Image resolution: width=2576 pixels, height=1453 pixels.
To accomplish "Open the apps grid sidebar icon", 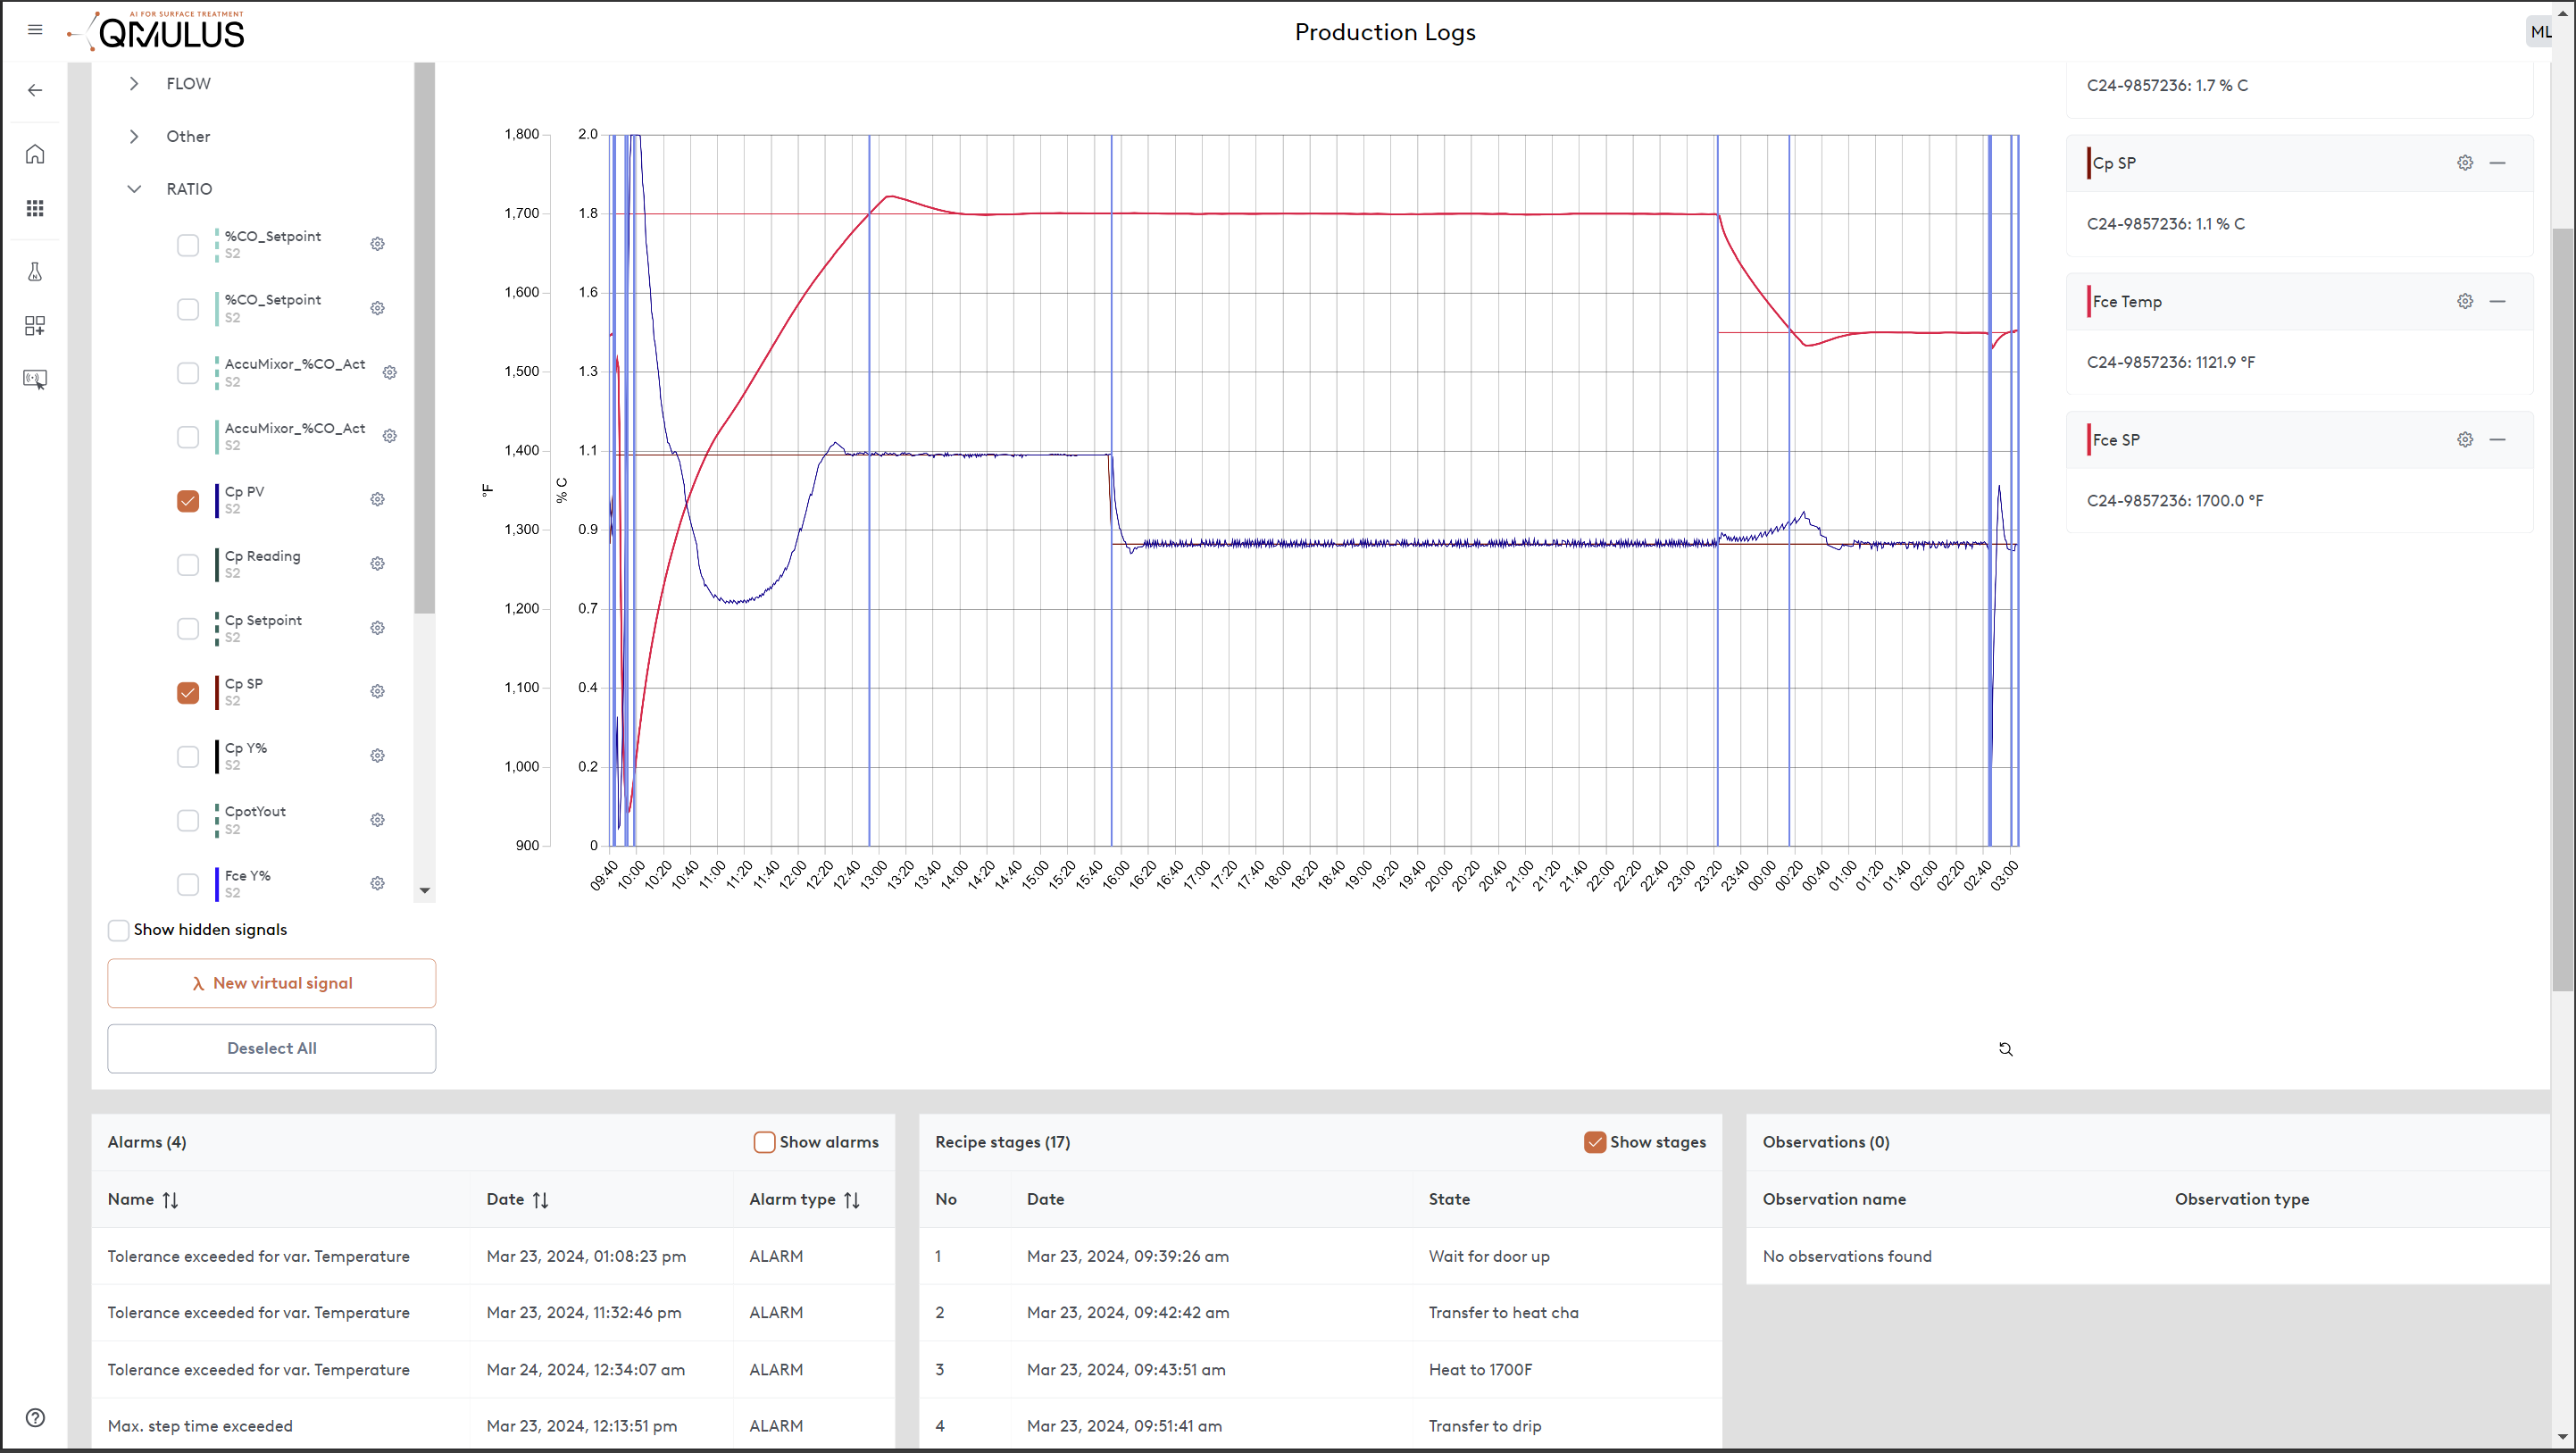I will (35, 208).
